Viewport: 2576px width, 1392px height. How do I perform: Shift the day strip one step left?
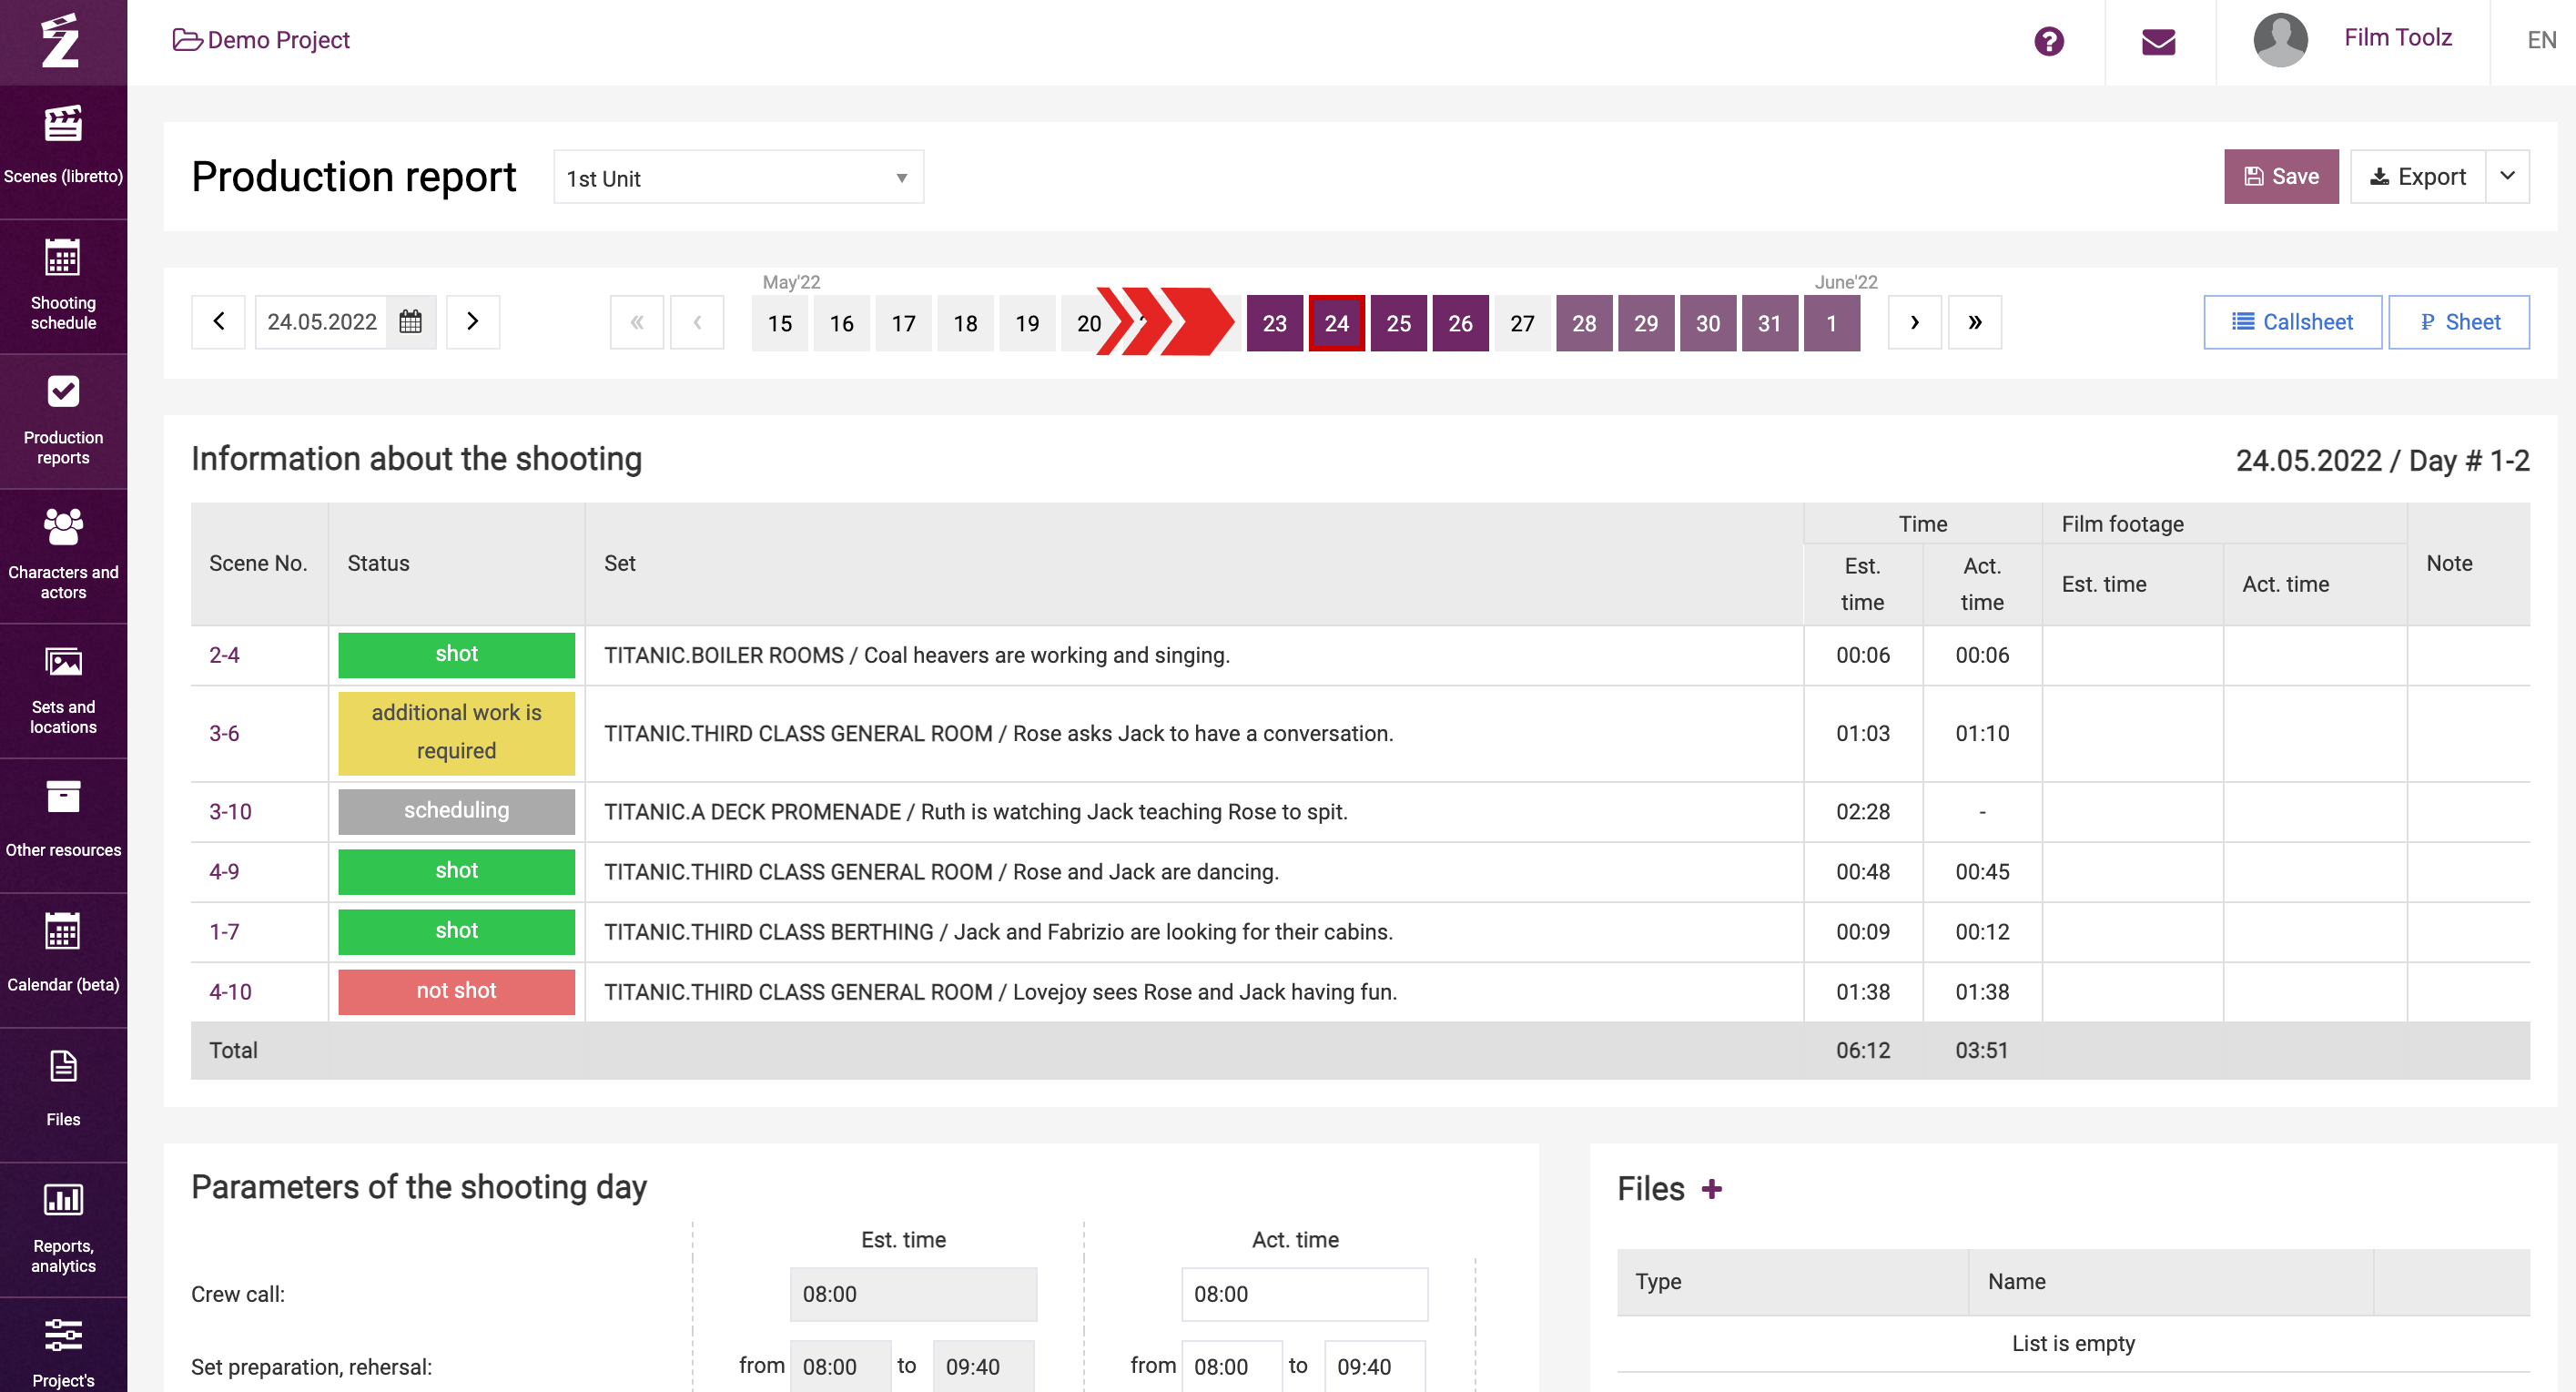(697, 322)
